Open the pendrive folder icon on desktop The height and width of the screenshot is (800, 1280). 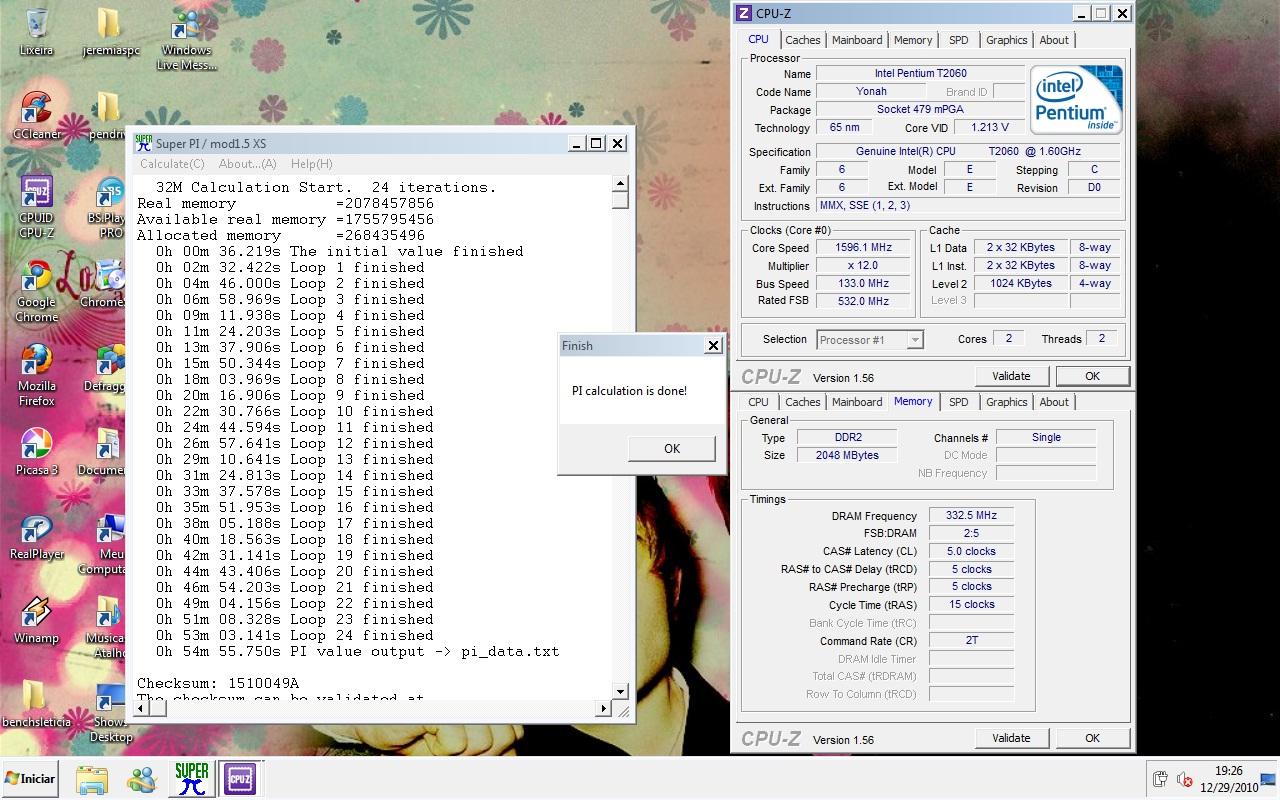click(x=108, y=115)
